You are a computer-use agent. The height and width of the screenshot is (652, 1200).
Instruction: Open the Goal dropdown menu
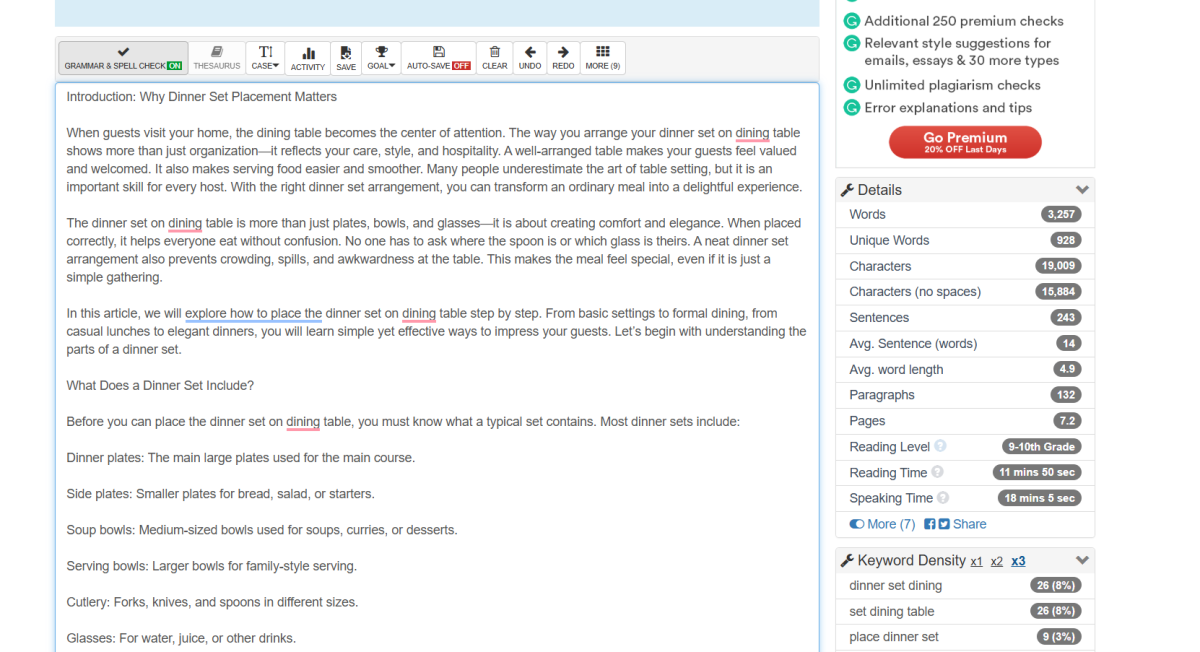click(x=381, y=58)
